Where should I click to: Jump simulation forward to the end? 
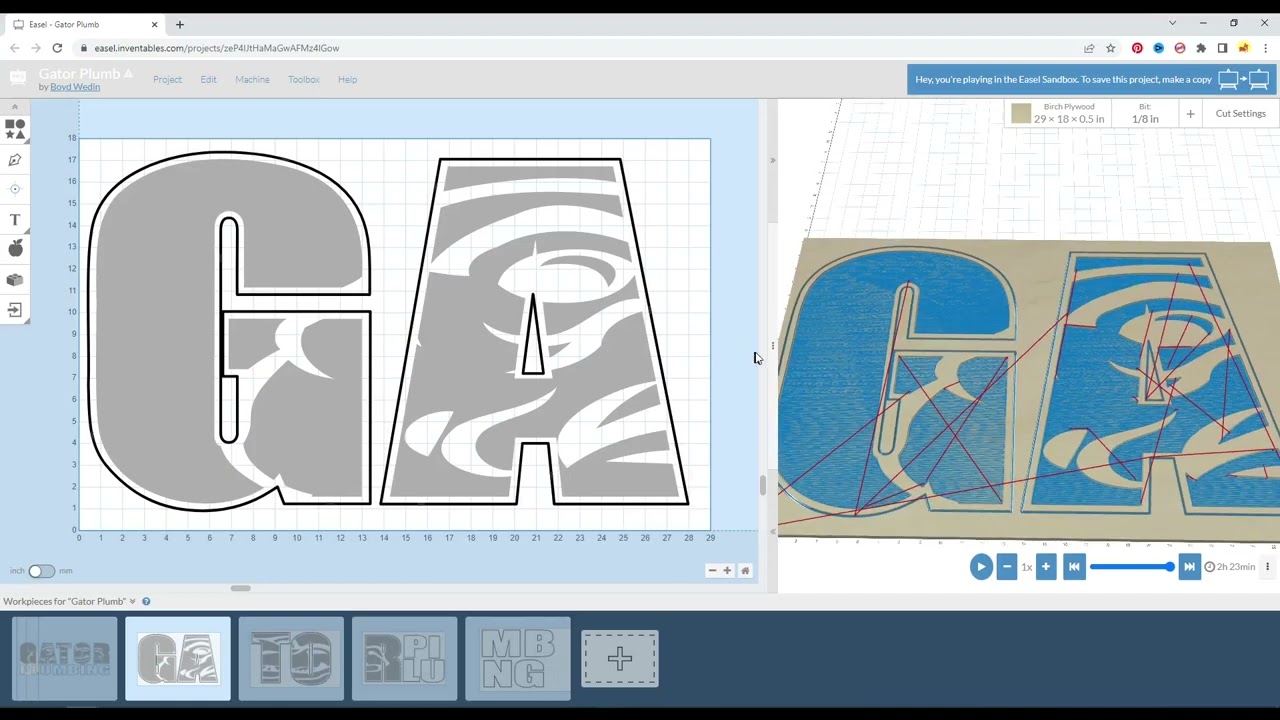pyautogui.click(x=1189, y=567)
